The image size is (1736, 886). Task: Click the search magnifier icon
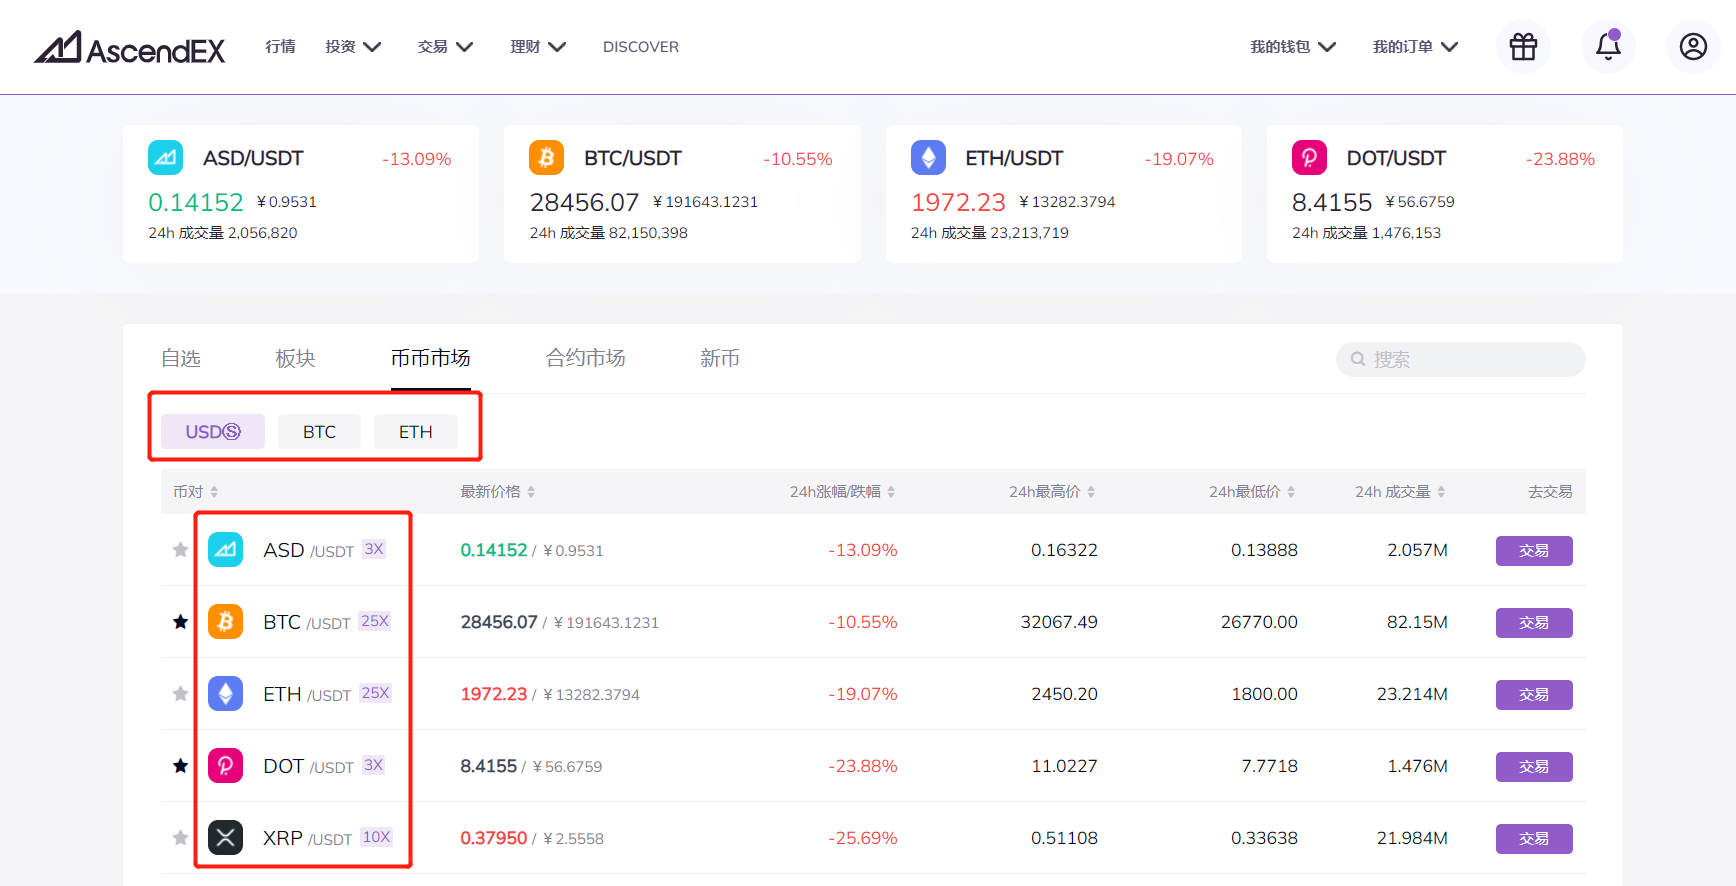1358,359
